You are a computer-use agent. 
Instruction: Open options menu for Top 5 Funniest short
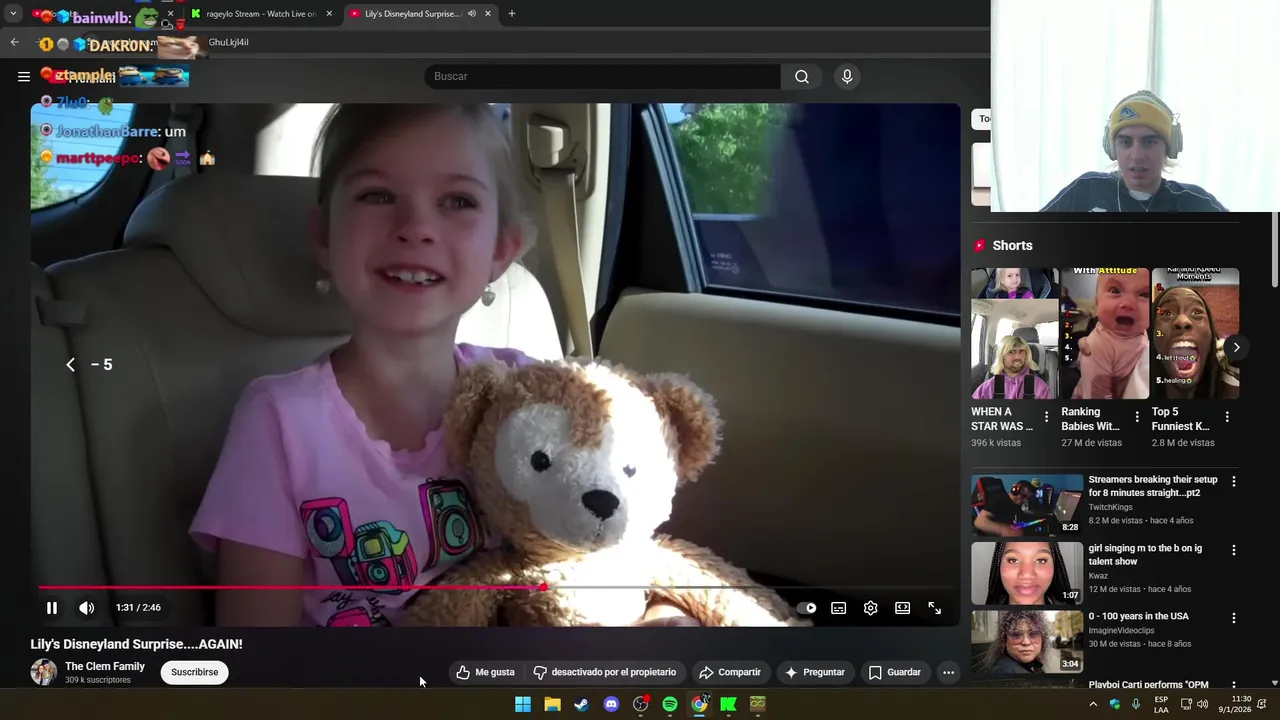point(1227,417)
